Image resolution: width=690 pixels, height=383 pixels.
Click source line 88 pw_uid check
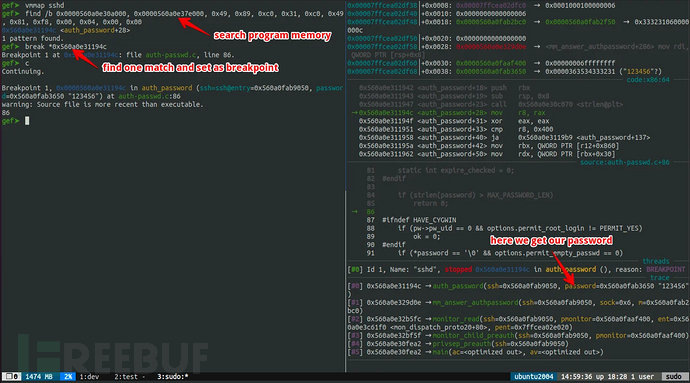[504, 228]
